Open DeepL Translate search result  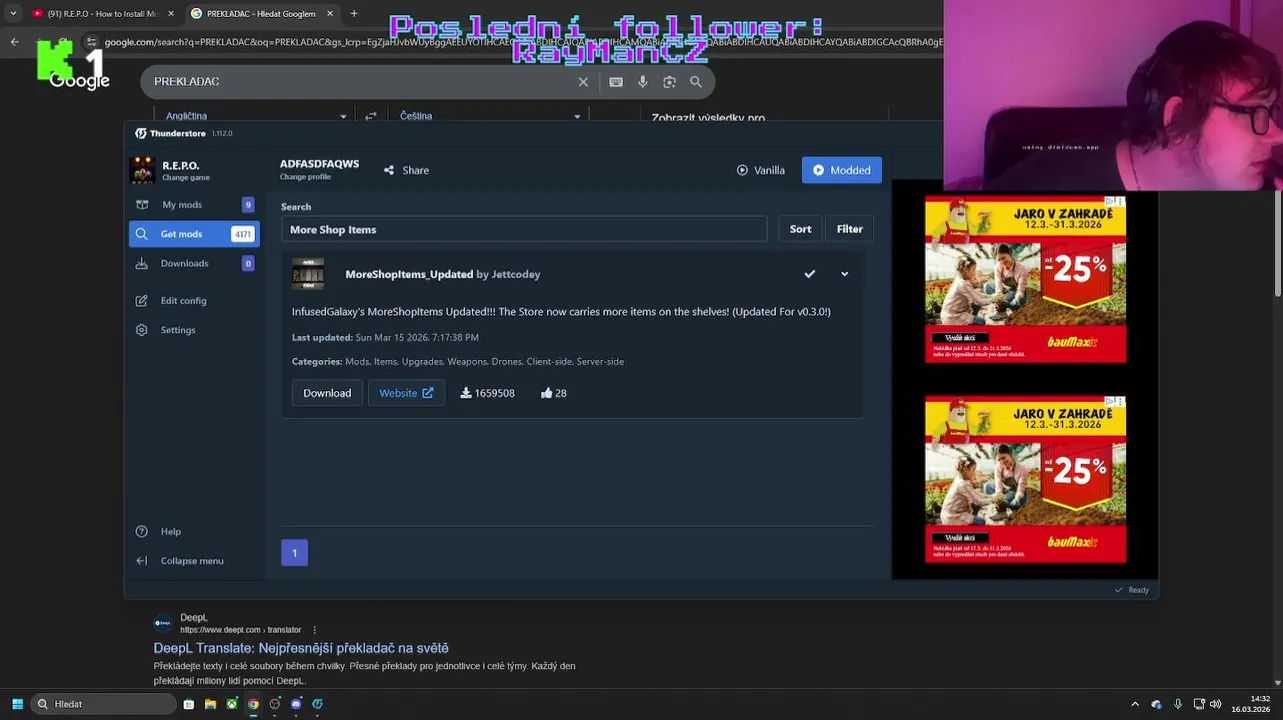click(x=300, y=648)
